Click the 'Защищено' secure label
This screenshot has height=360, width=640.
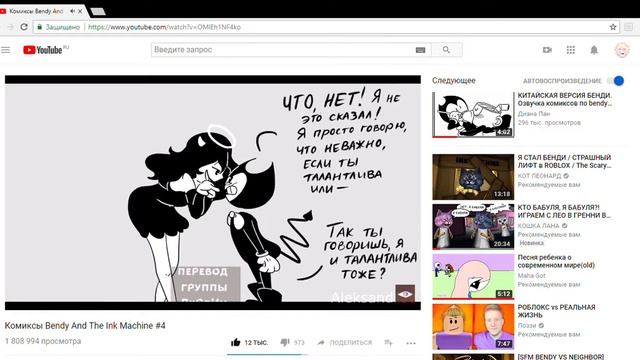[62, 27]
